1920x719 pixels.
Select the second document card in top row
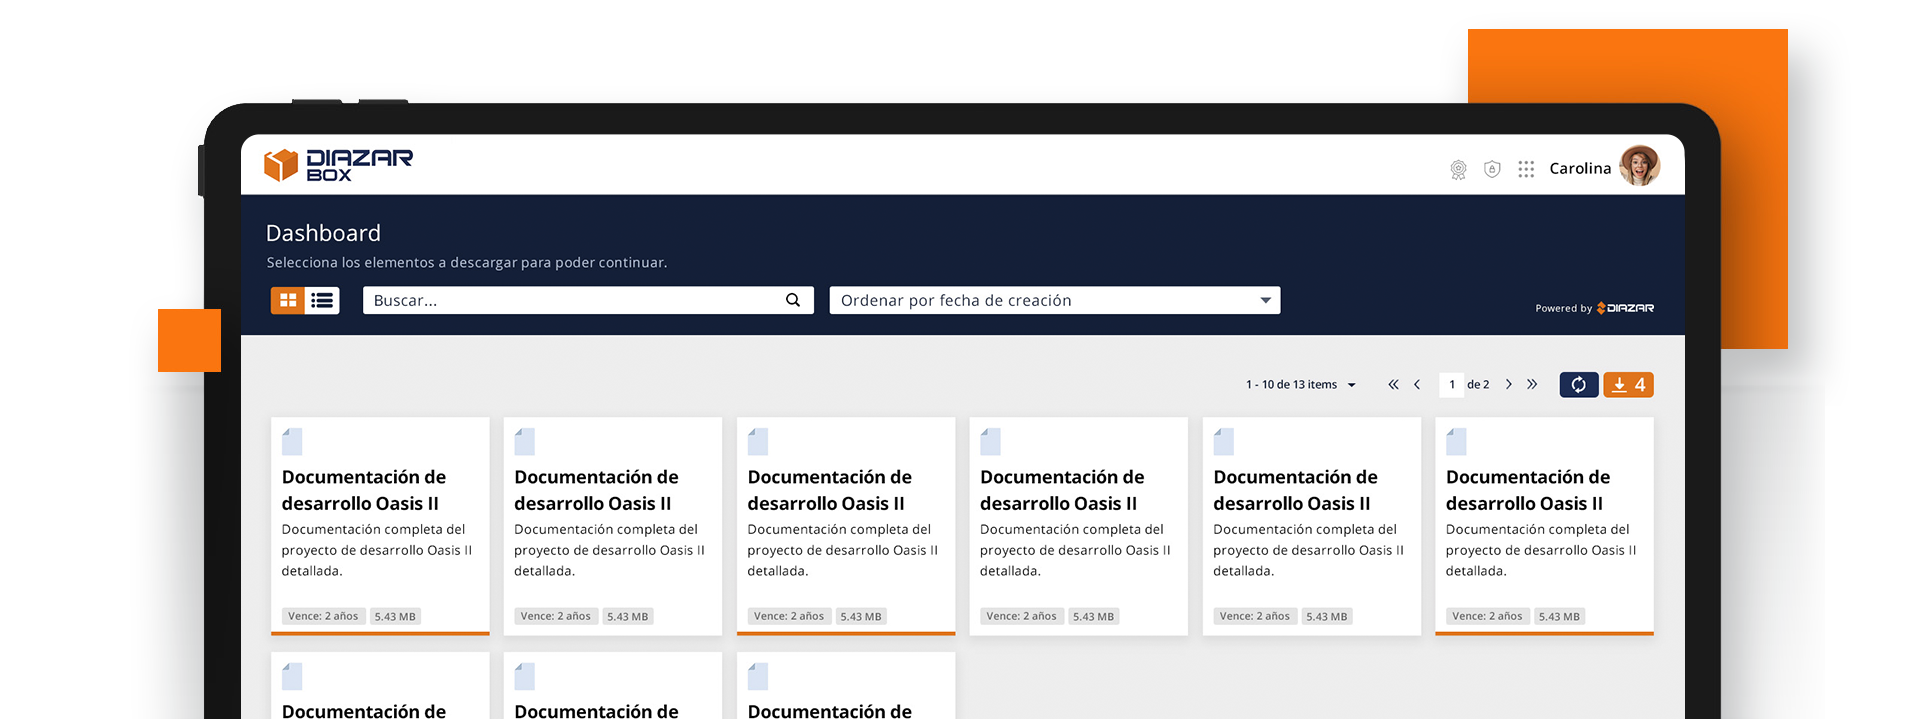point(613,526)
